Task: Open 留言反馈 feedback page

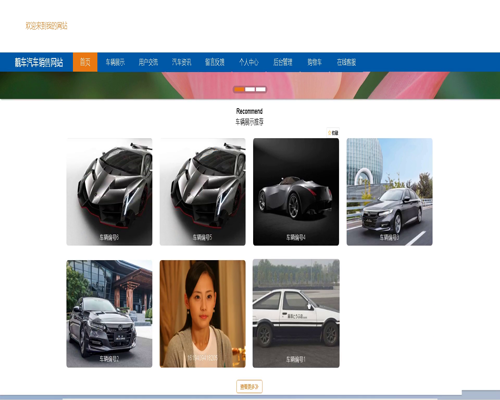Action: point(215,62)
